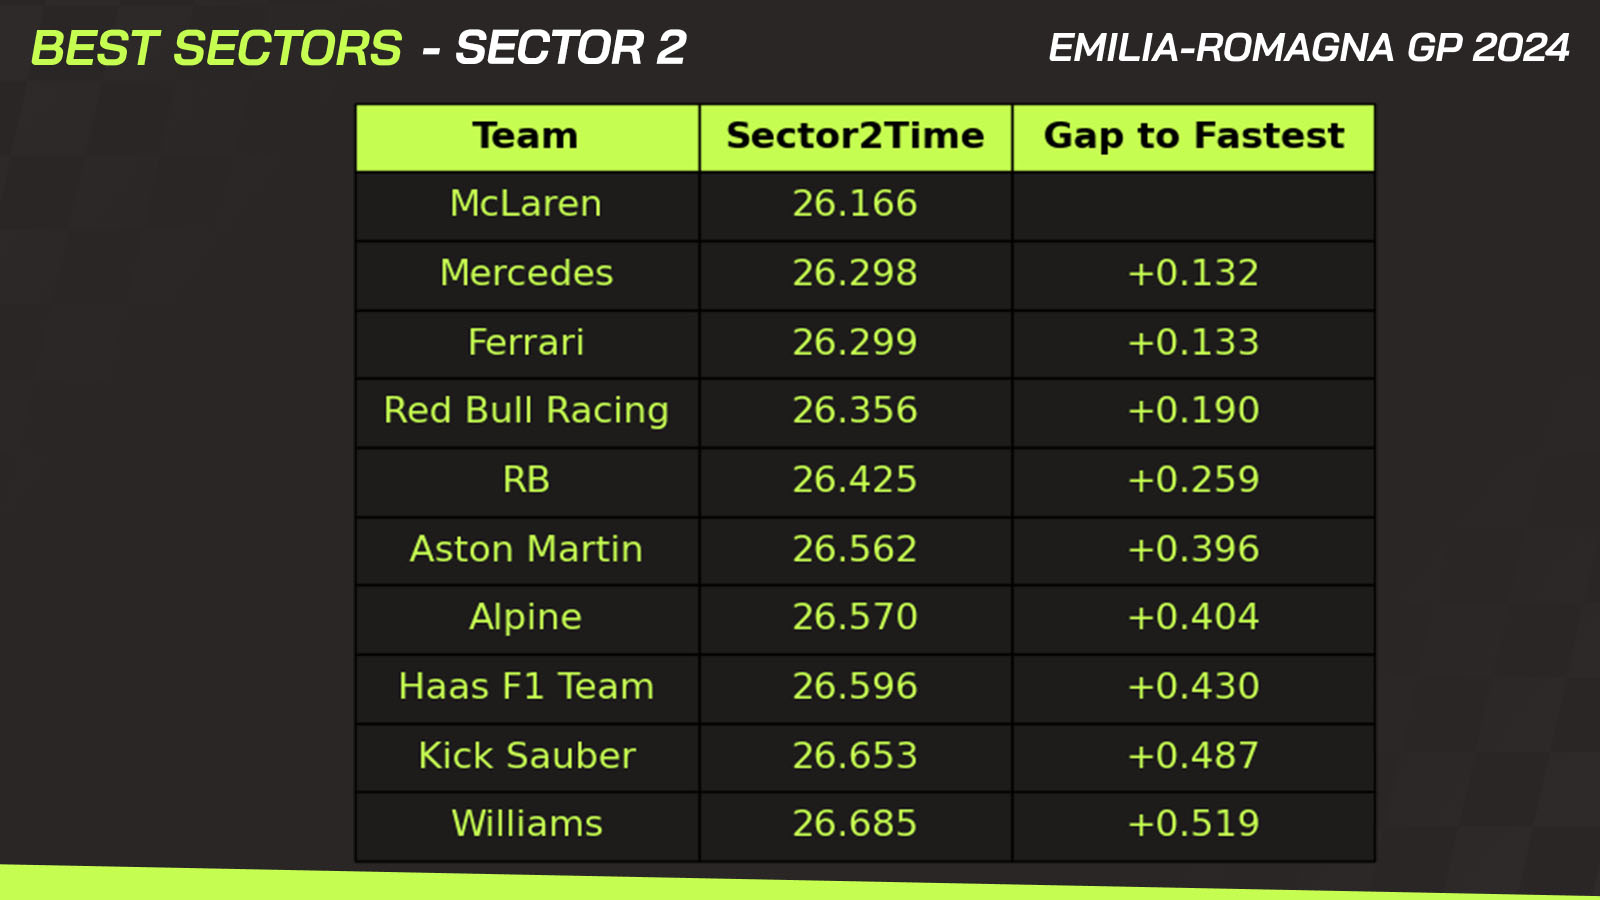This screenshot has width=1600, height=900.
Task: Select the McLaren team cell
Action: tap(527, 206)
